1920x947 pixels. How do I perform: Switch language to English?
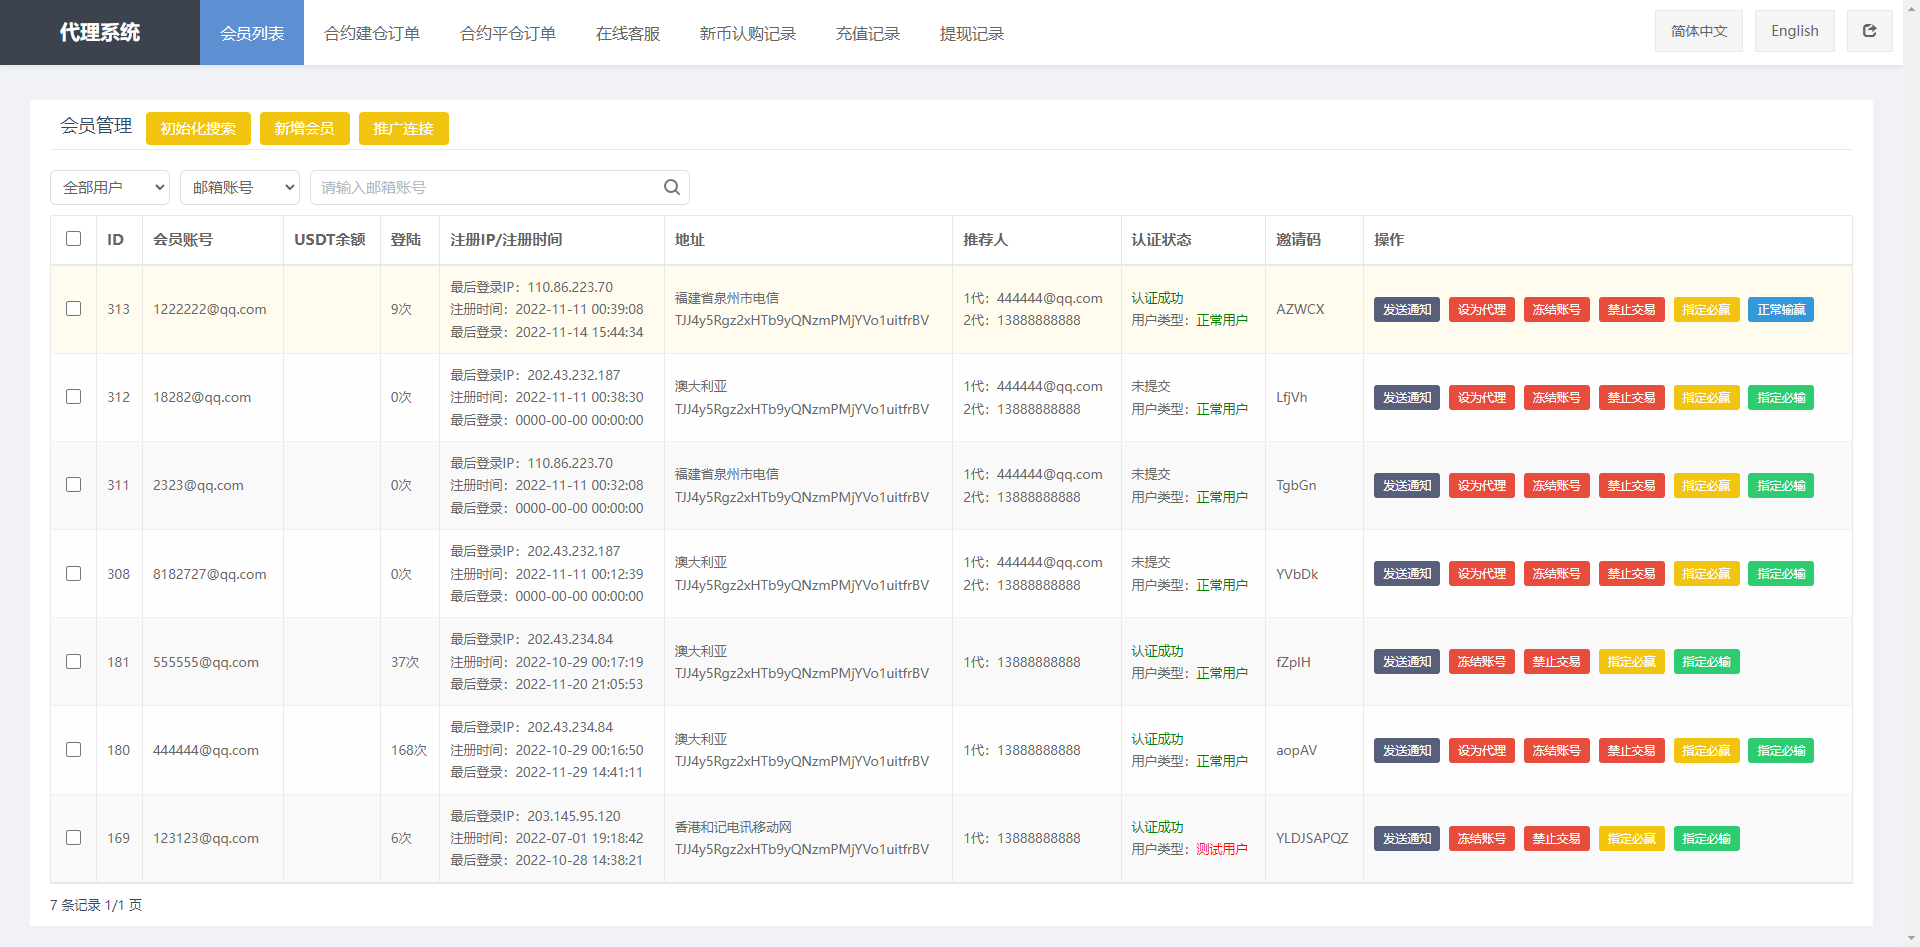(1795, 31)
